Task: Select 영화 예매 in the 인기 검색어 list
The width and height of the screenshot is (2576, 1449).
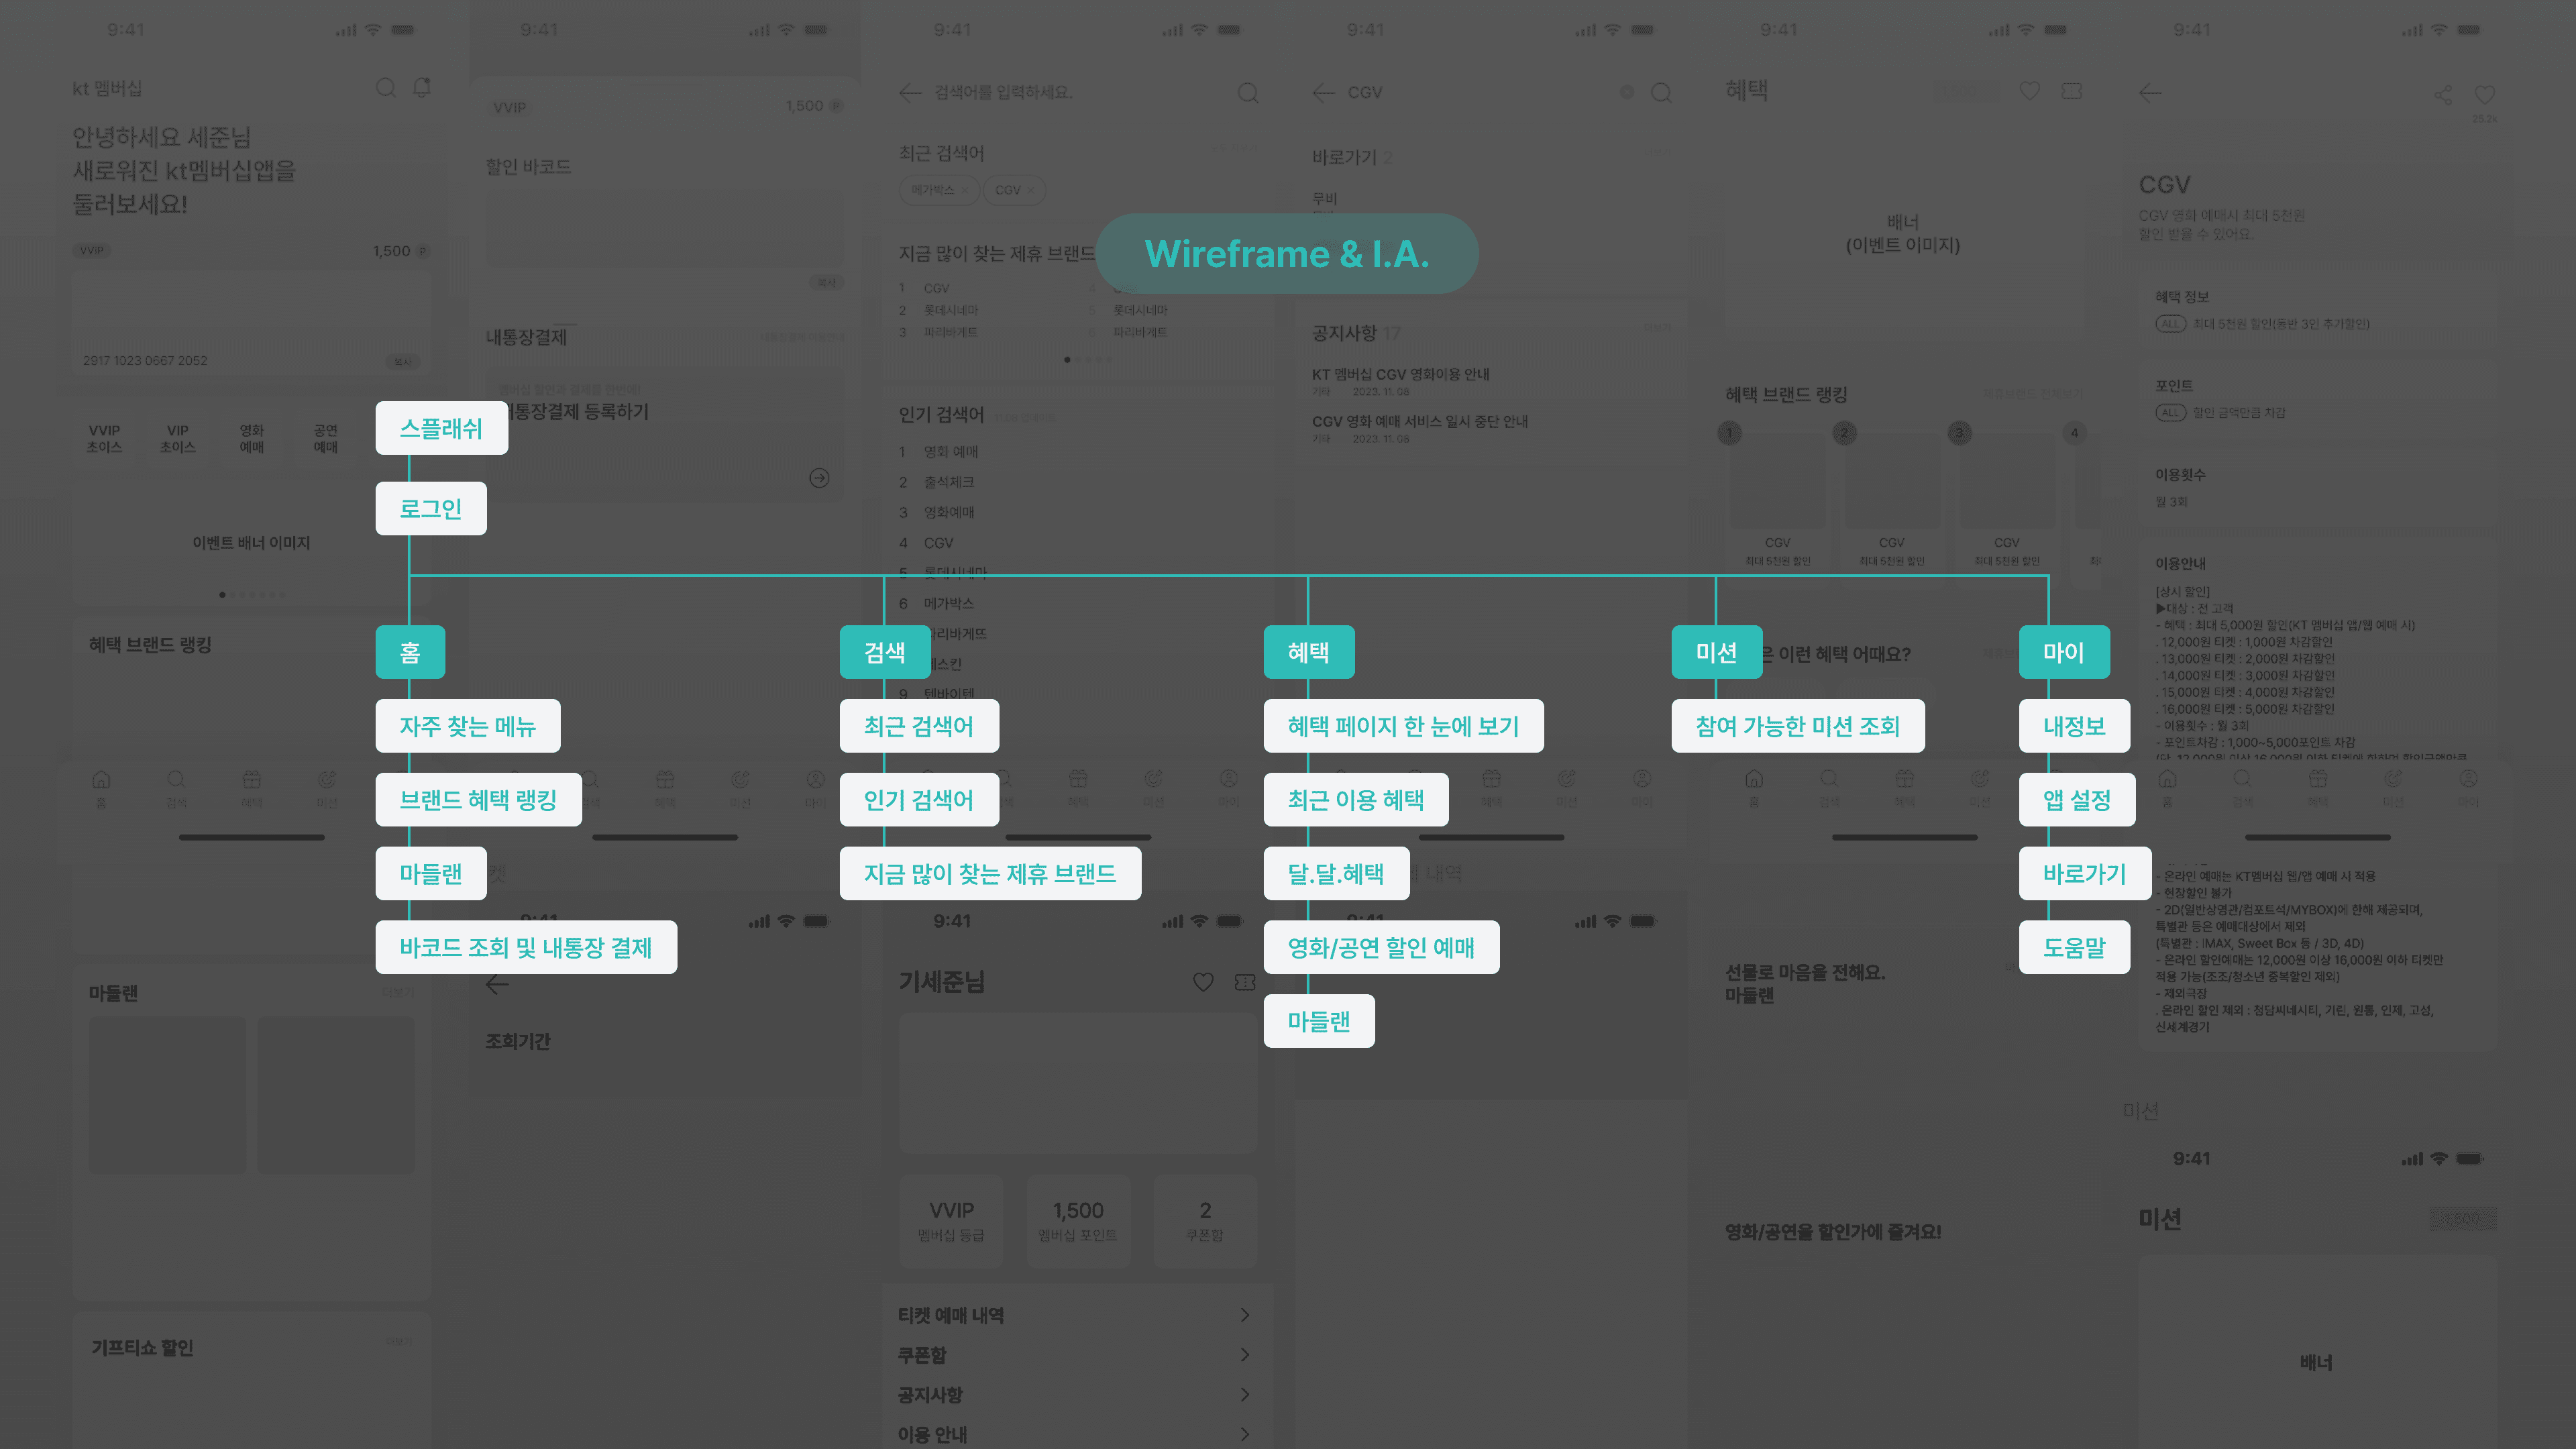Action: point(951,452)
